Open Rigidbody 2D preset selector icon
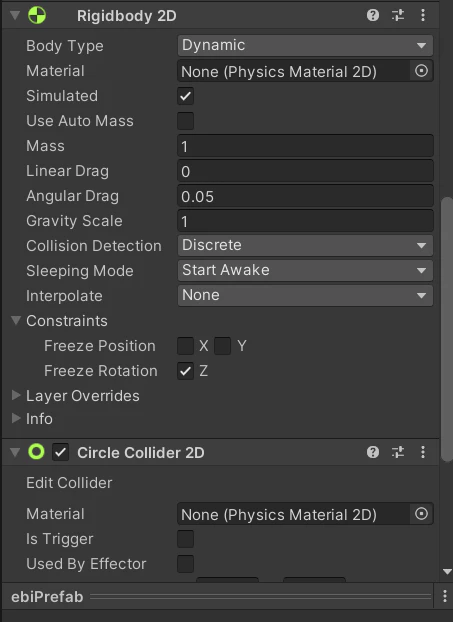 point(397,15)
